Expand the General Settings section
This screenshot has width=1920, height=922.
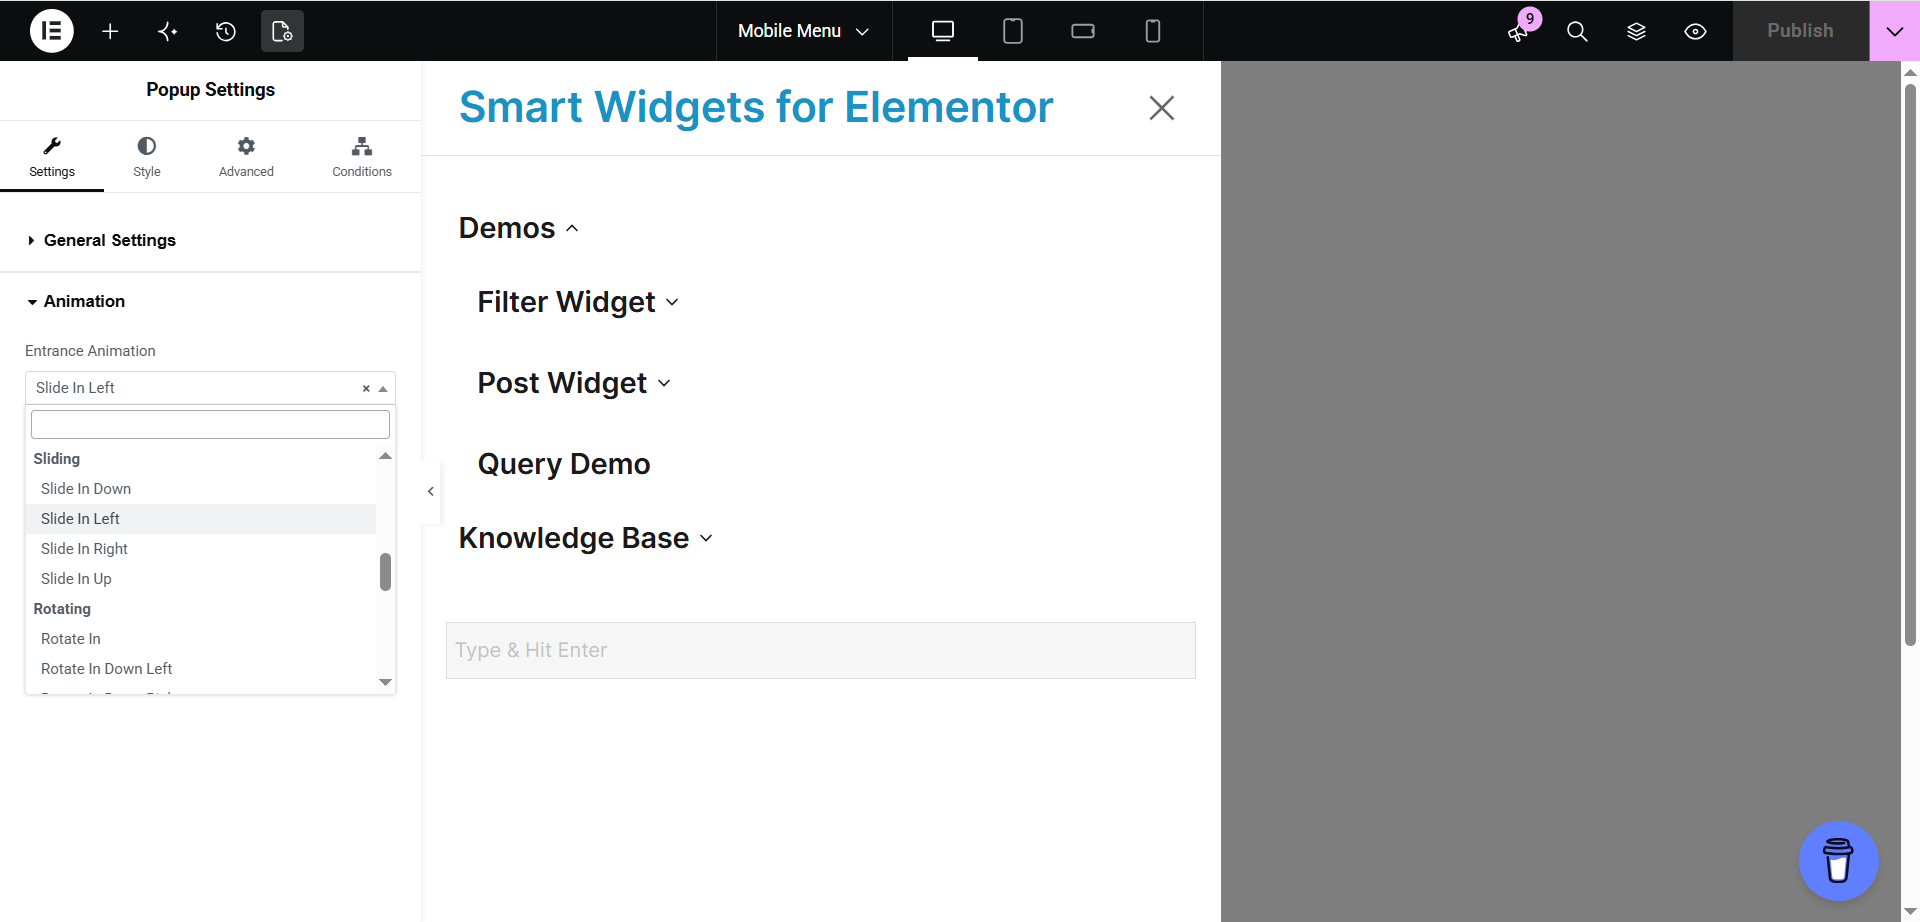click(x=110, y=240)
